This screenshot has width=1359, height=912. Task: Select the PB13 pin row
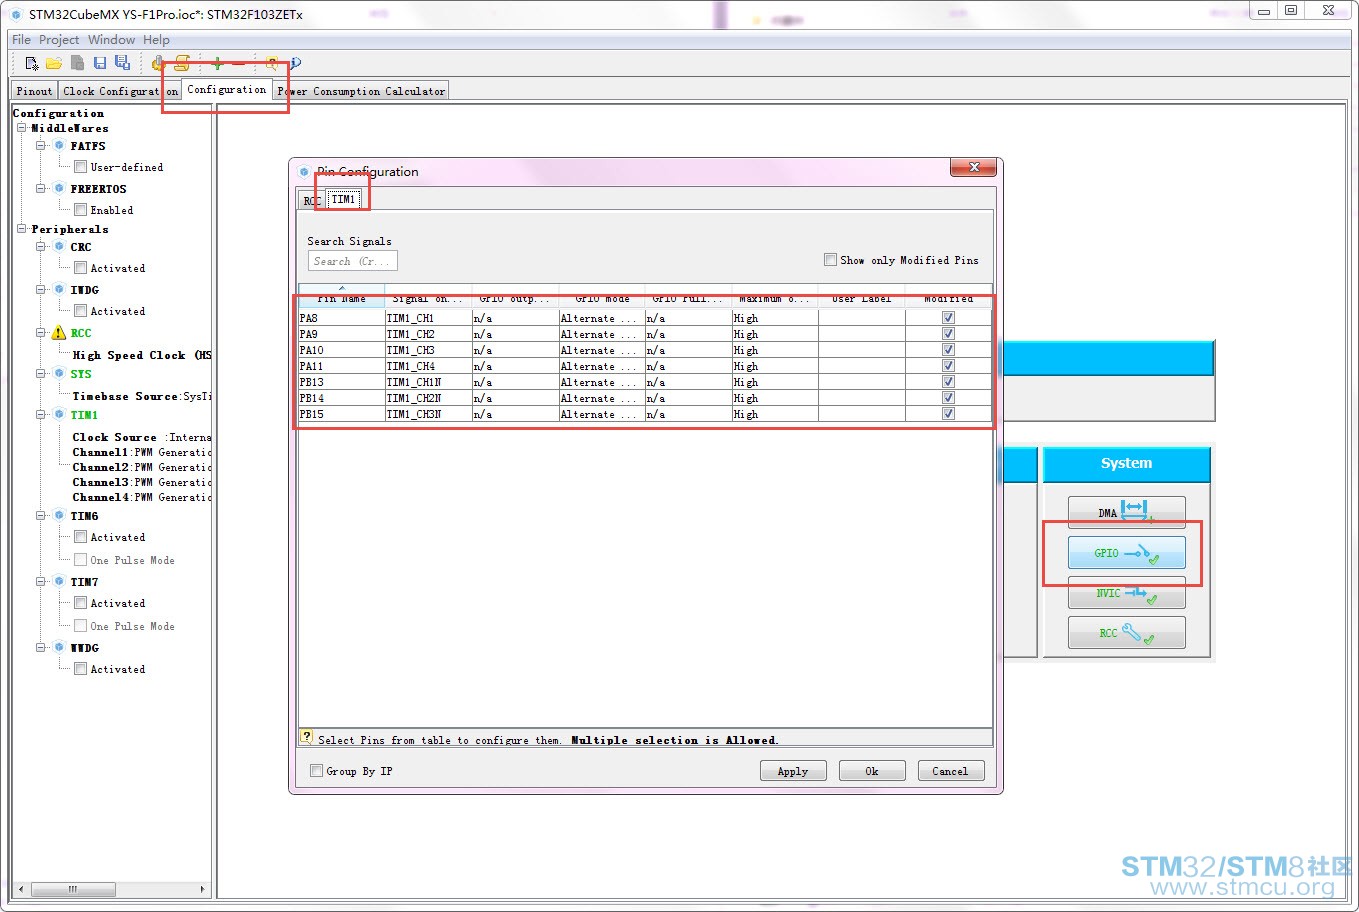click(x=645, y=382)
